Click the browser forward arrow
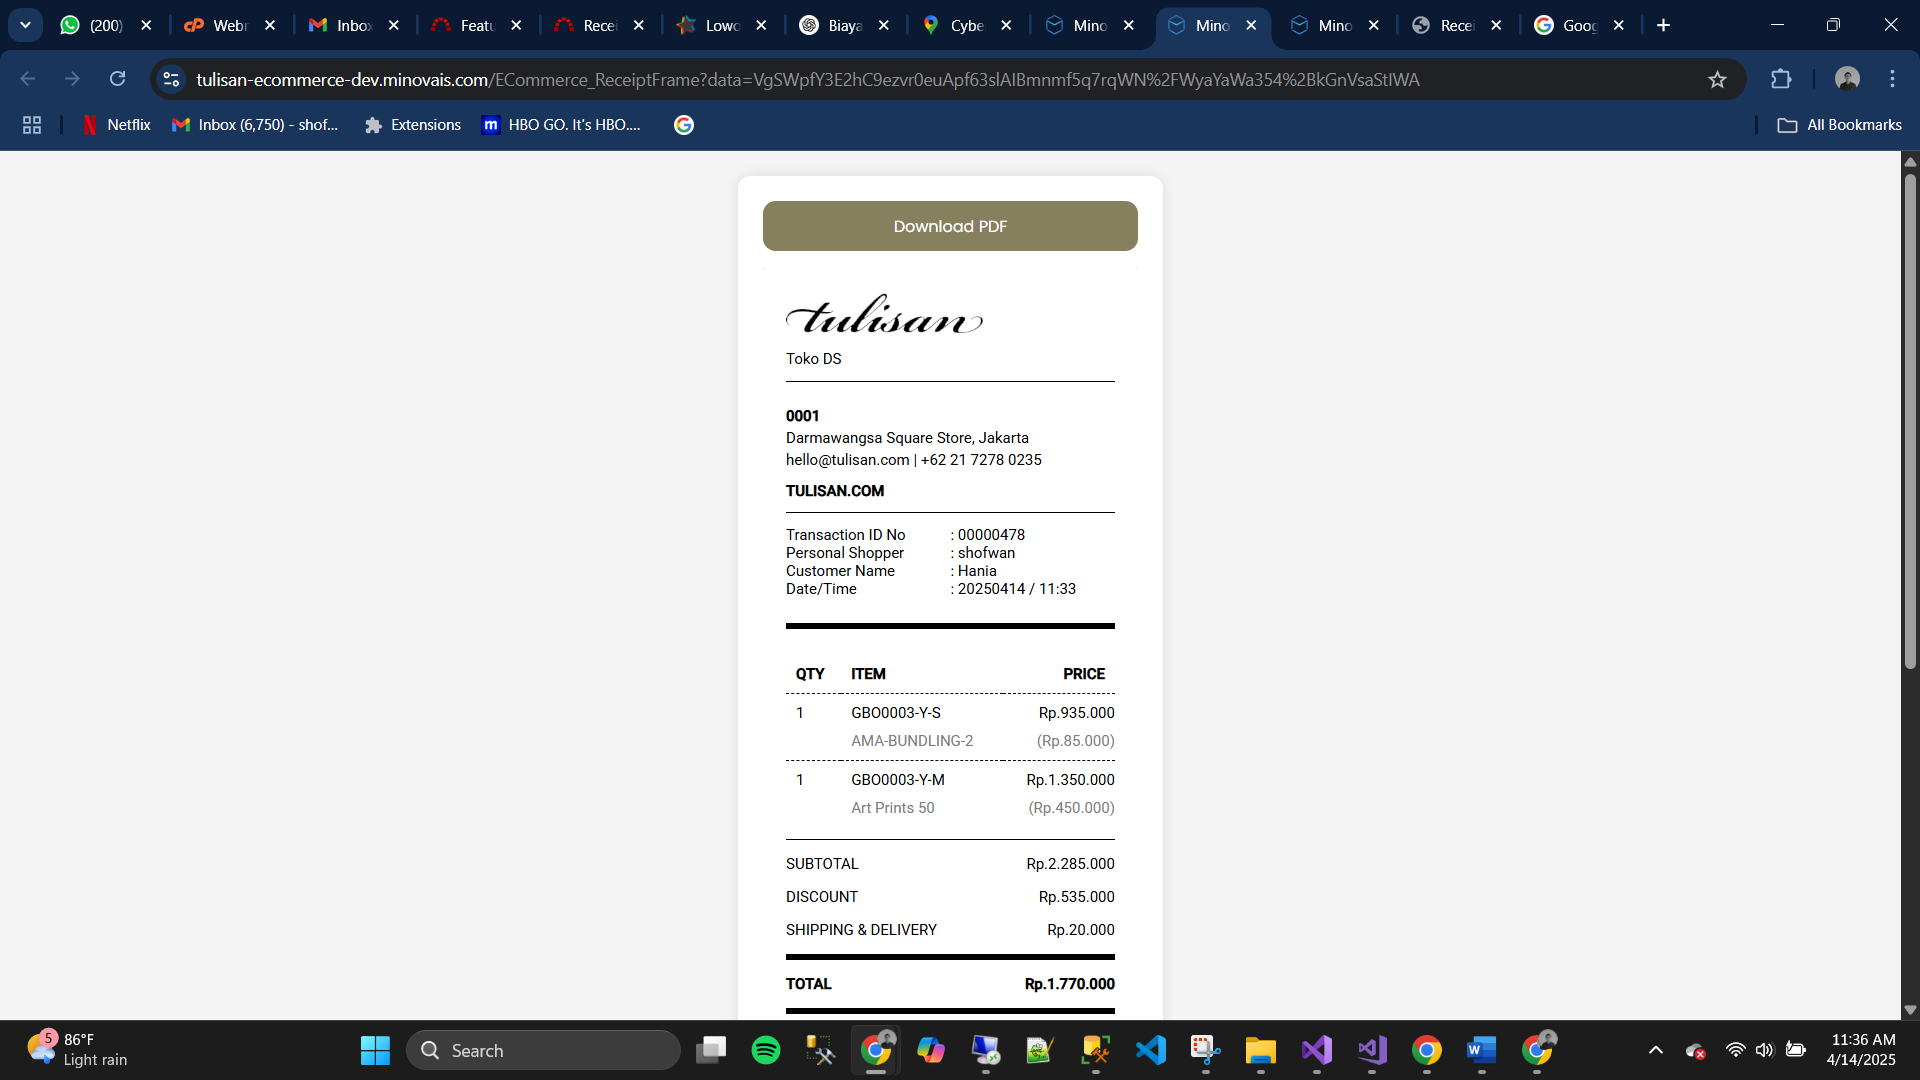1920x1080 pixels. [72, 79]
